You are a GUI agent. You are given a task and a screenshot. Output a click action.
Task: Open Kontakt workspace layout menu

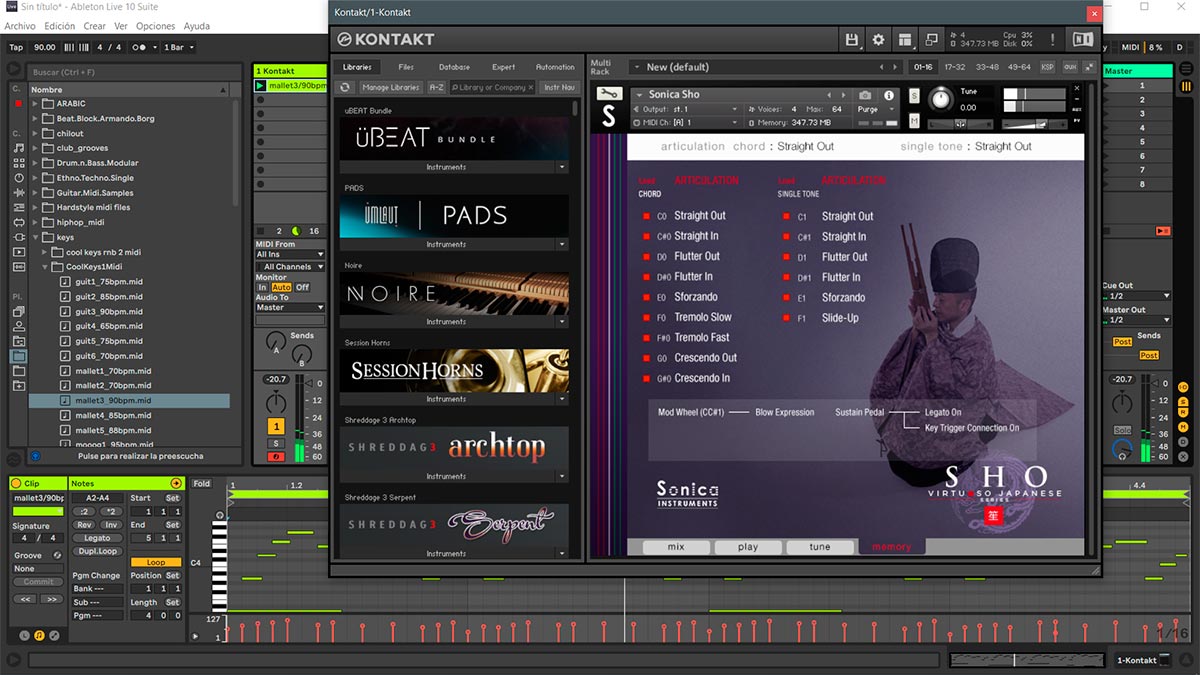tap(905, 40)
